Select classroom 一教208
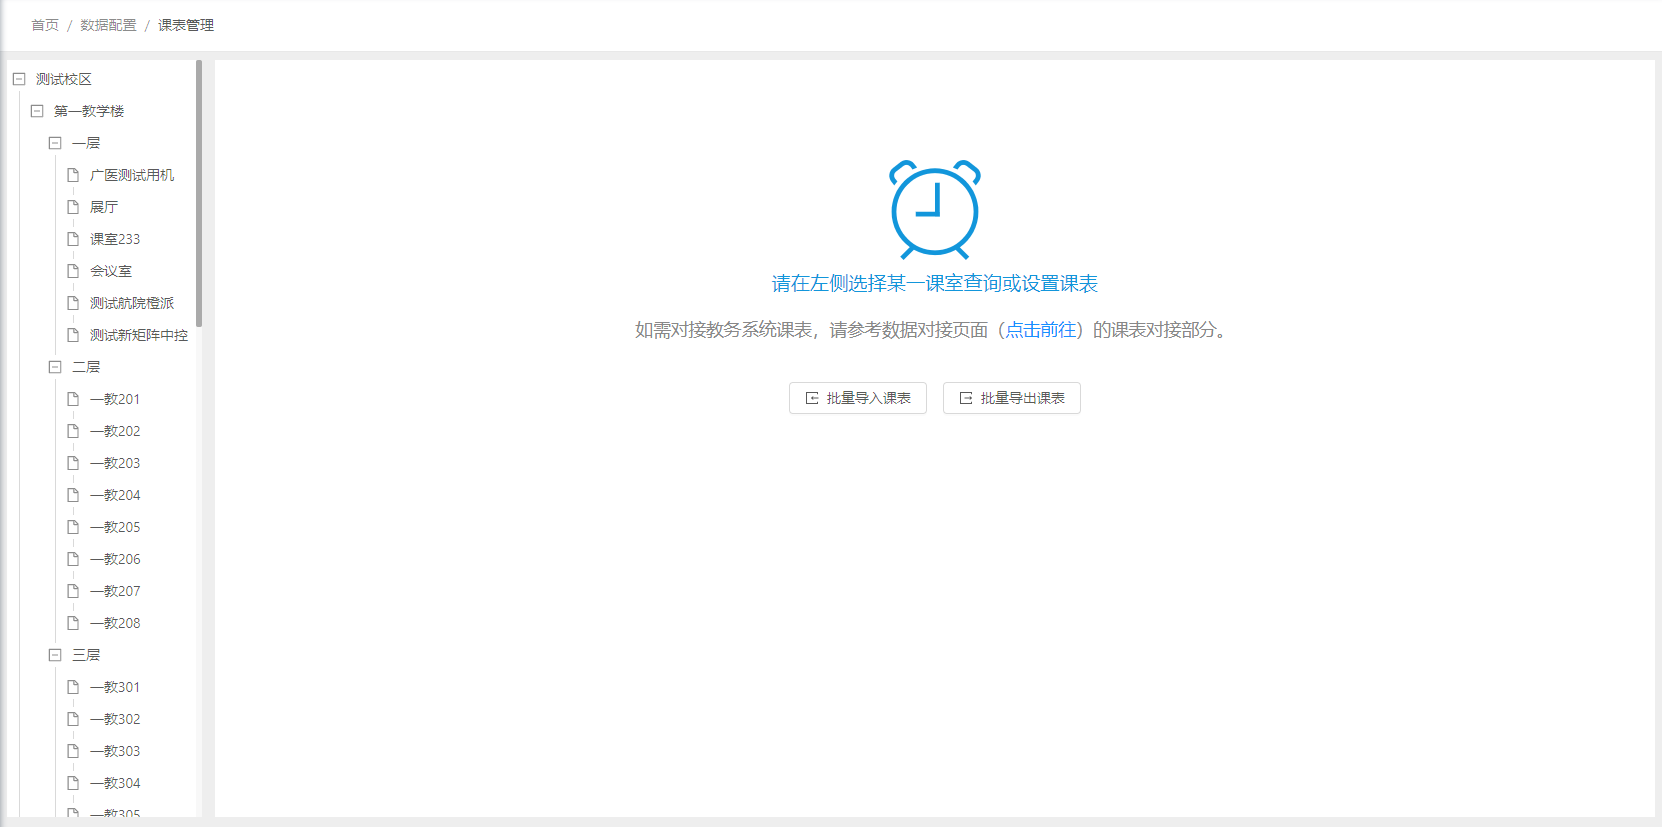1662x827 pixels. pos(115,623)
